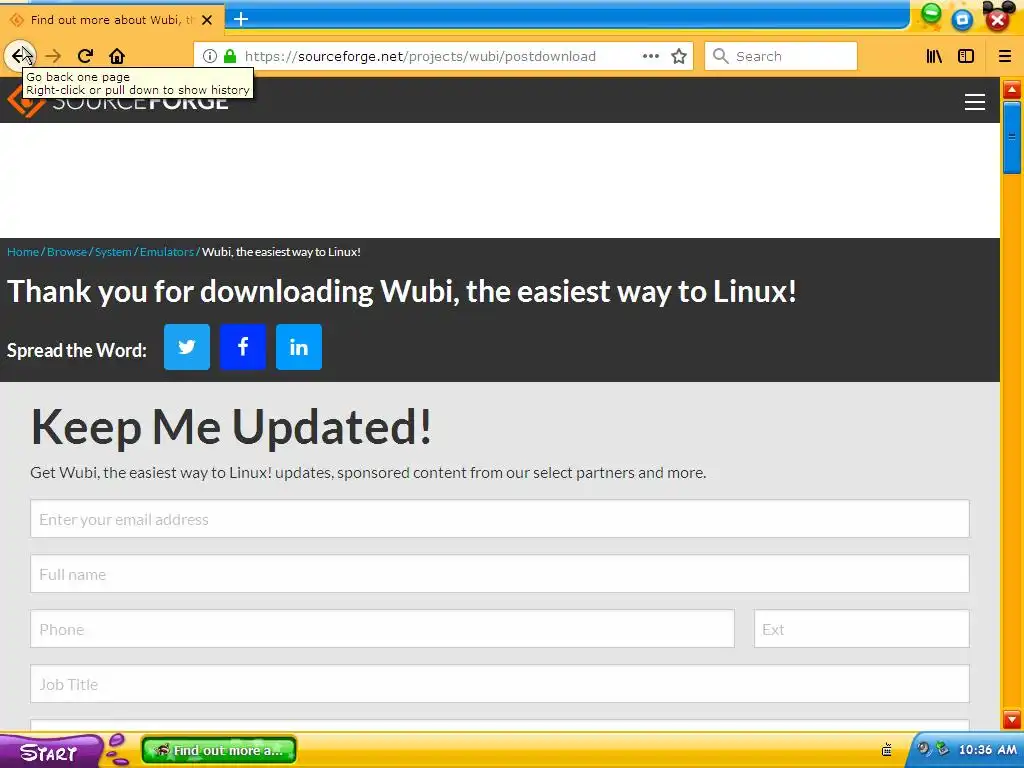This screenshot has width=1024, height=768.
Task: Close the Wubi tab
Action: coord(207,20)
